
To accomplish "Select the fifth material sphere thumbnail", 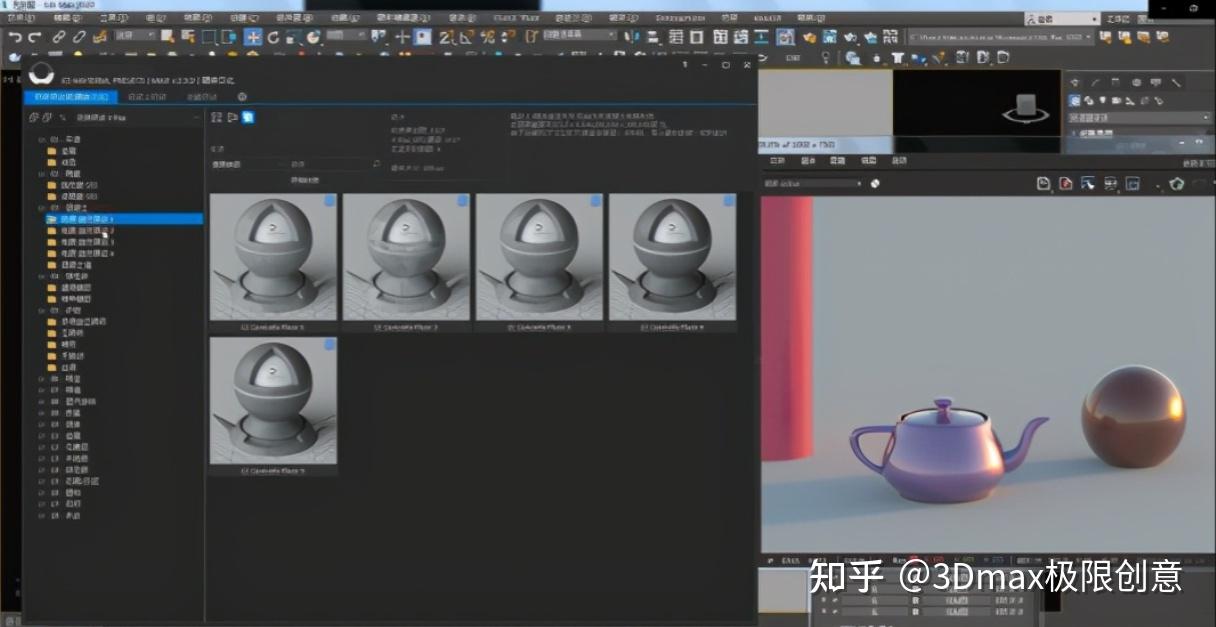I will [x=273, y=400].
